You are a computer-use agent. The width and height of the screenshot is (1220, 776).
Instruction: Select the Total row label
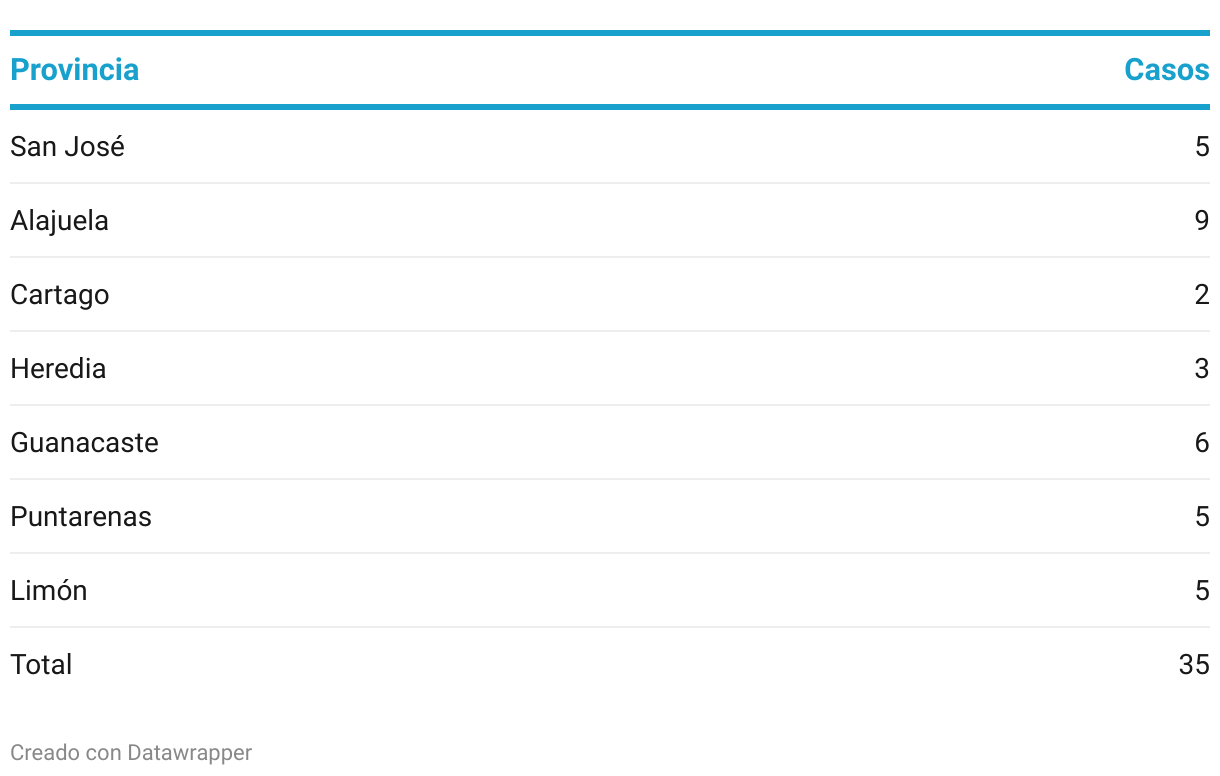[x=41, y=665]
